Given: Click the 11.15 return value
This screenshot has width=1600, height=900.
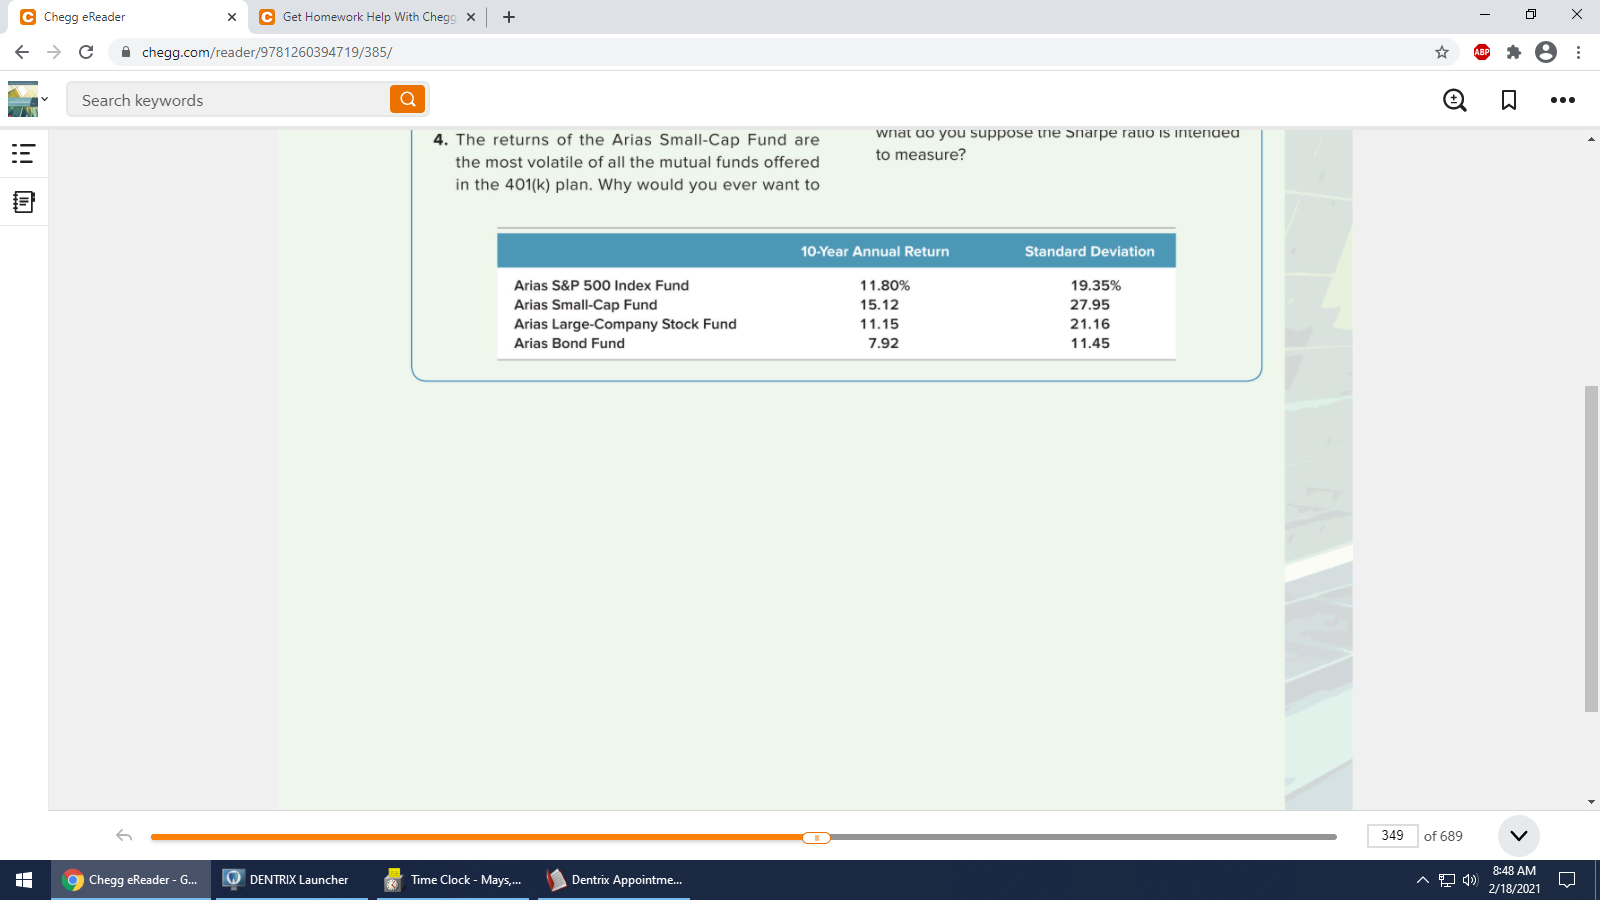Looking at the screenshot, I should coord(880,324).
